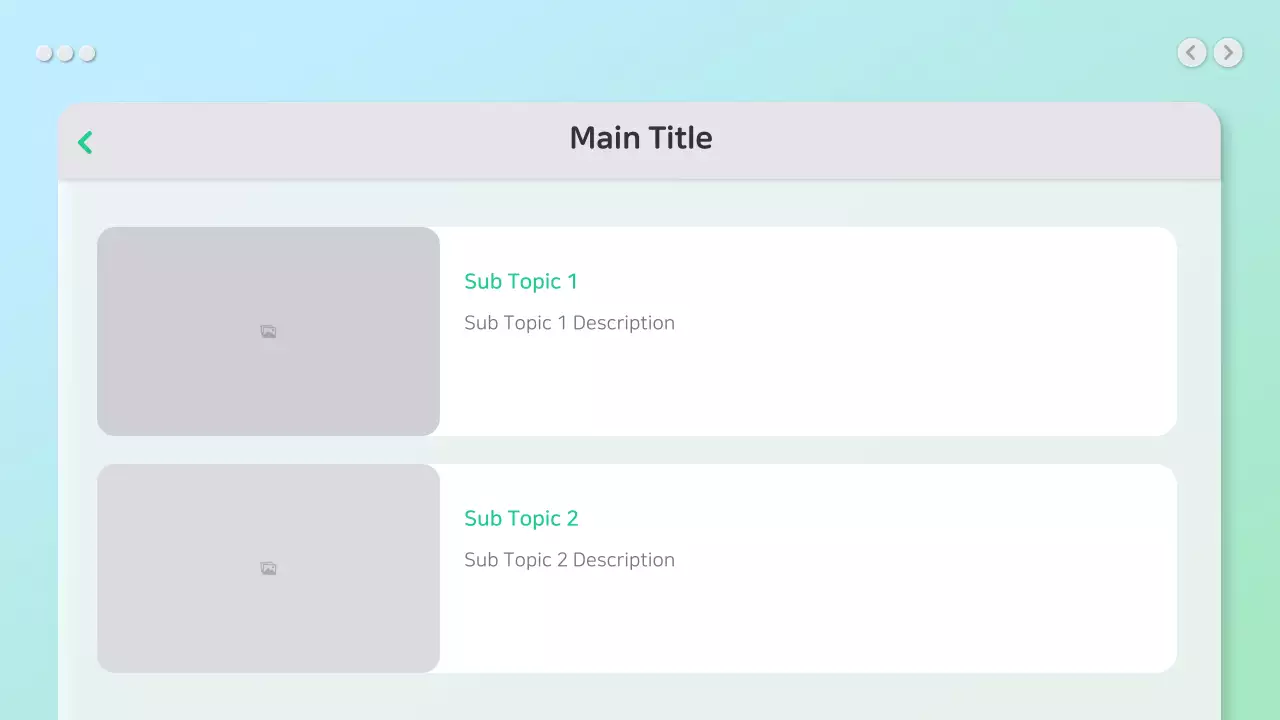This screenshot has height=720, width=1280.
Task: Click the empty gap between the two topic cards
Action: pos(640,450)
